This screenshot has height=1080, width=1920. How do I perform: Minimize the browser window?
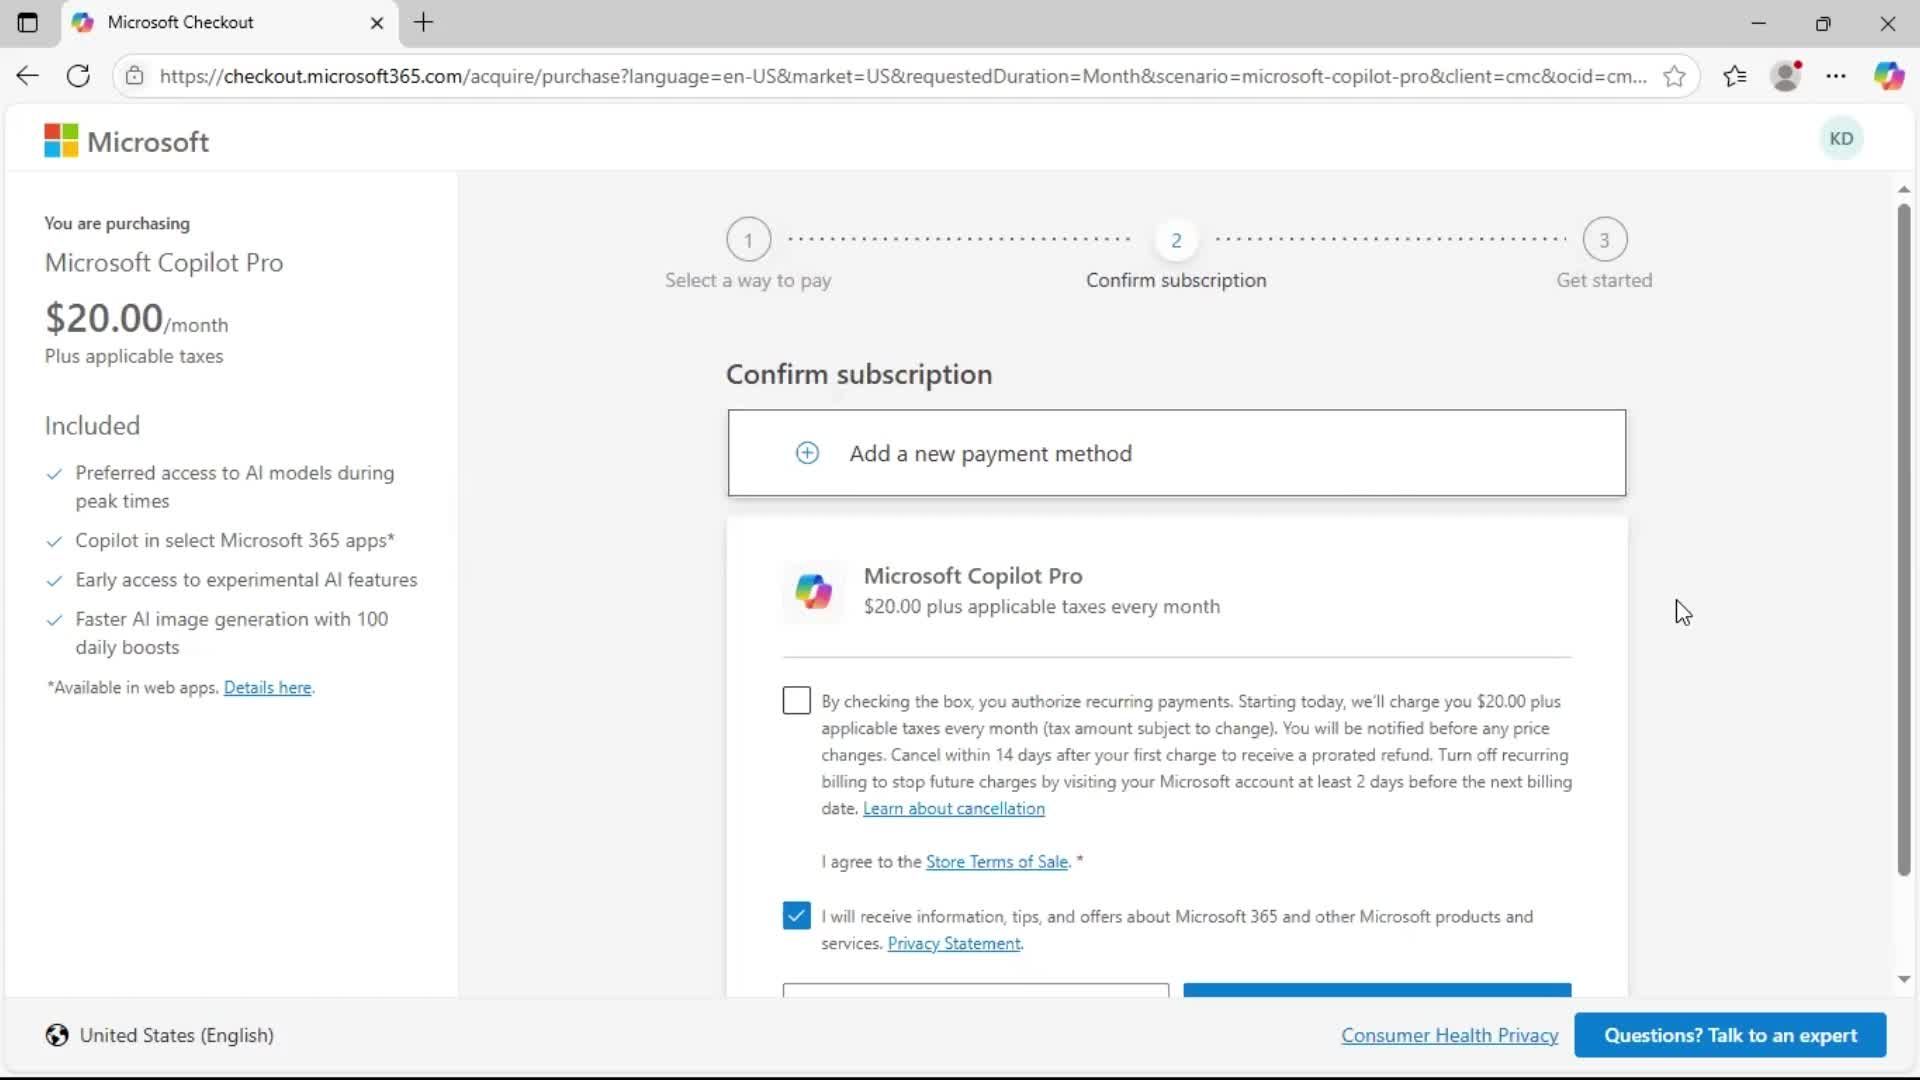[1759, 22]
